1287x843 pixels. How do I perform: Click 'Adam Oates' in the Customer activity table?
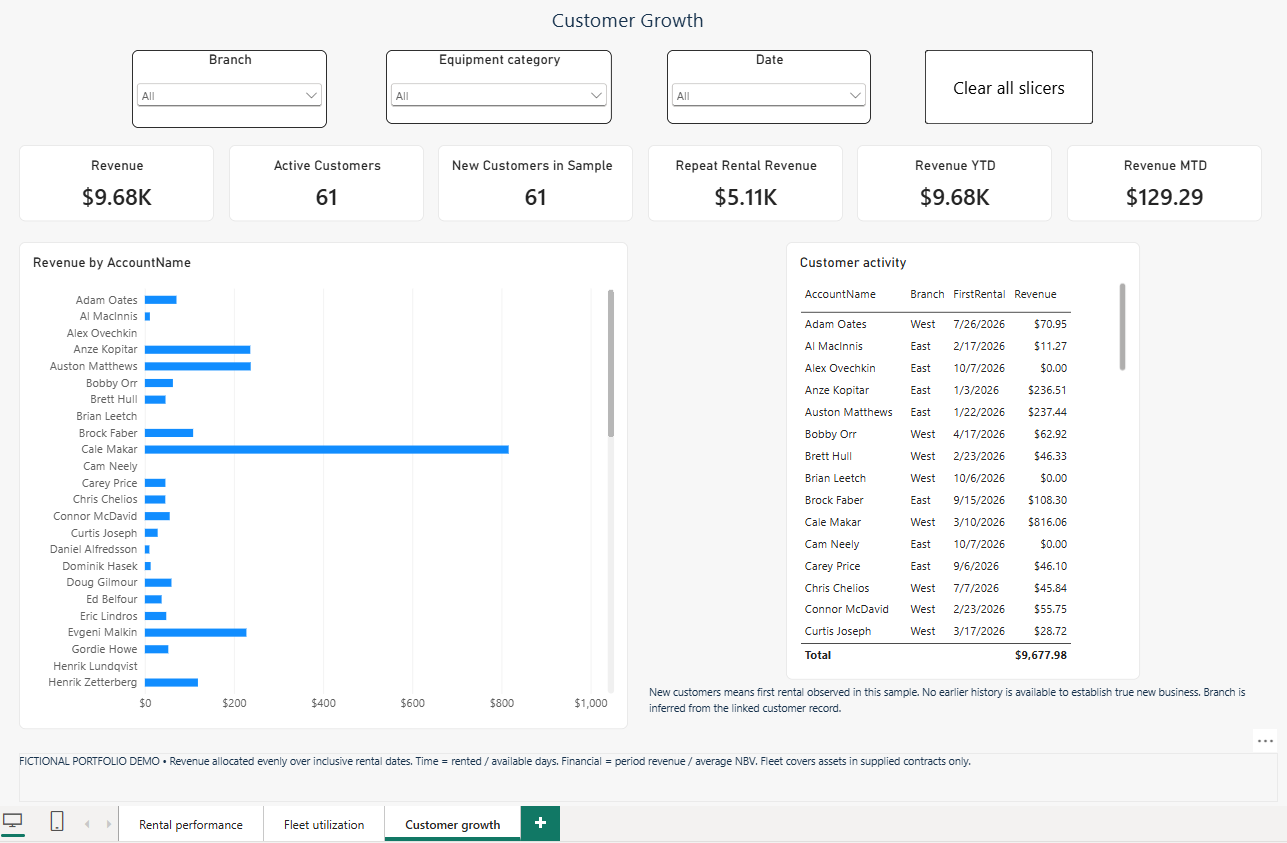(836, 324)
